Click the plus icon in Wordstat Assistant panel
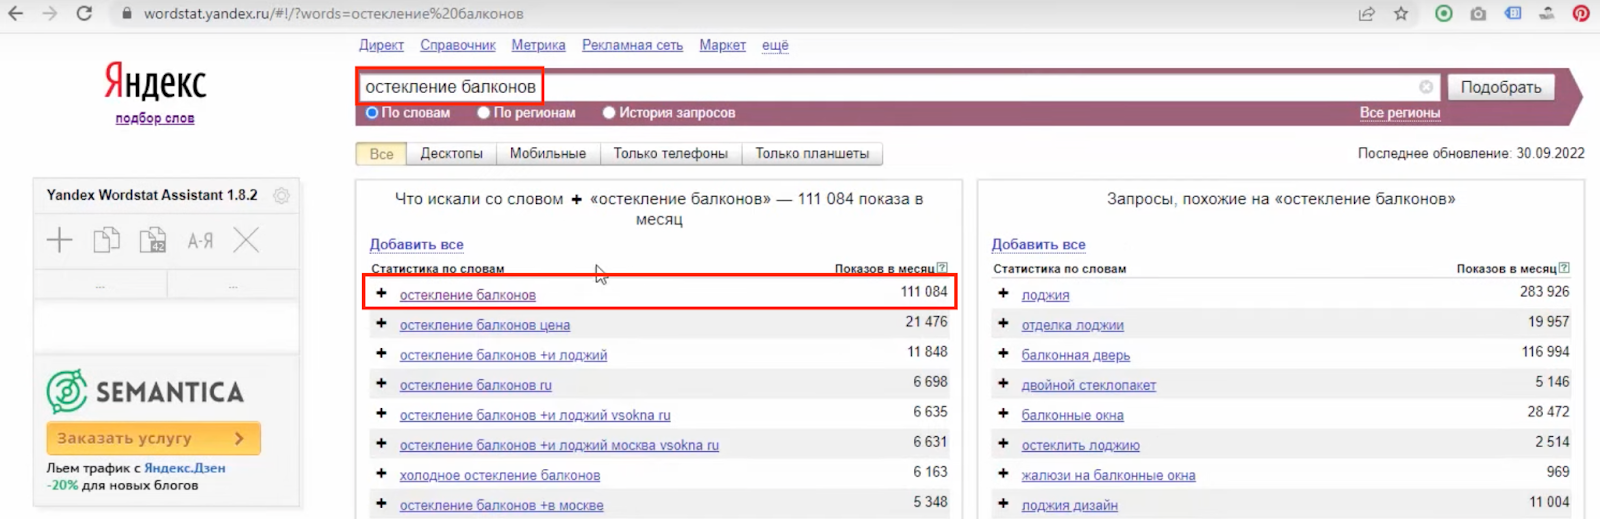The width and height of the screenshot is (1600, 519). (60, 240)
